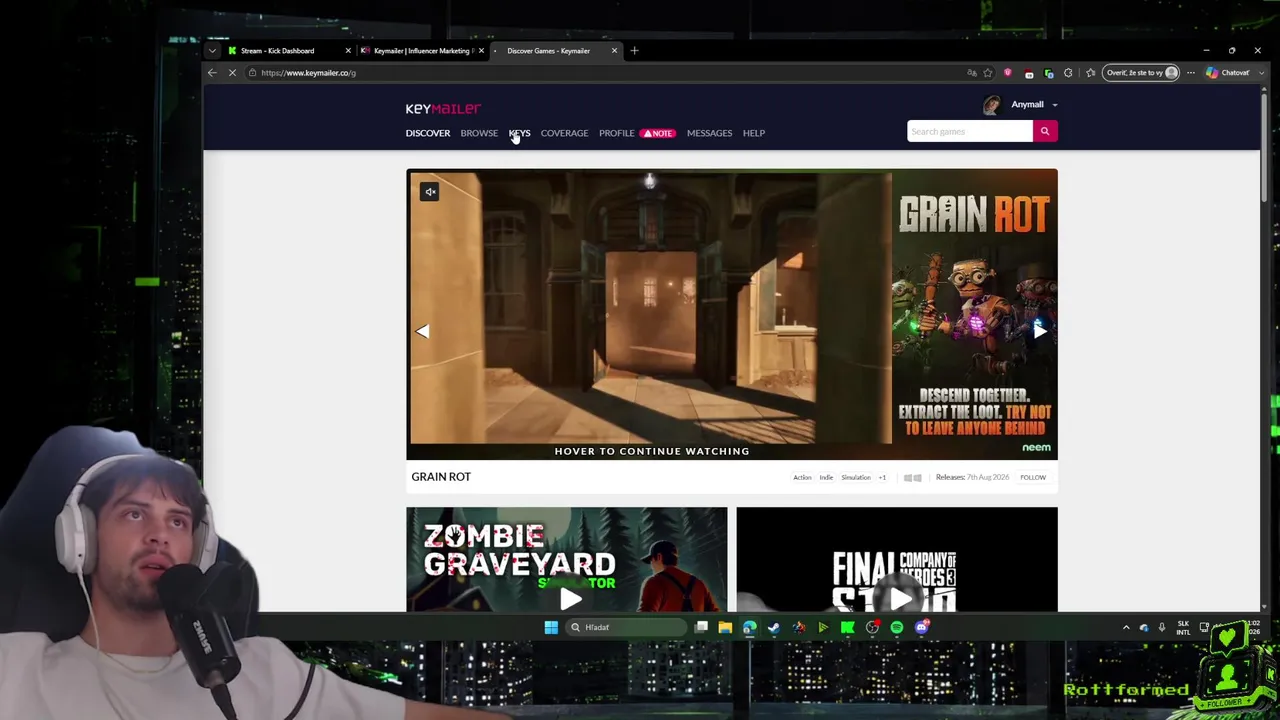Open OBS Studio from the taskbar

[x=872, y=628]
